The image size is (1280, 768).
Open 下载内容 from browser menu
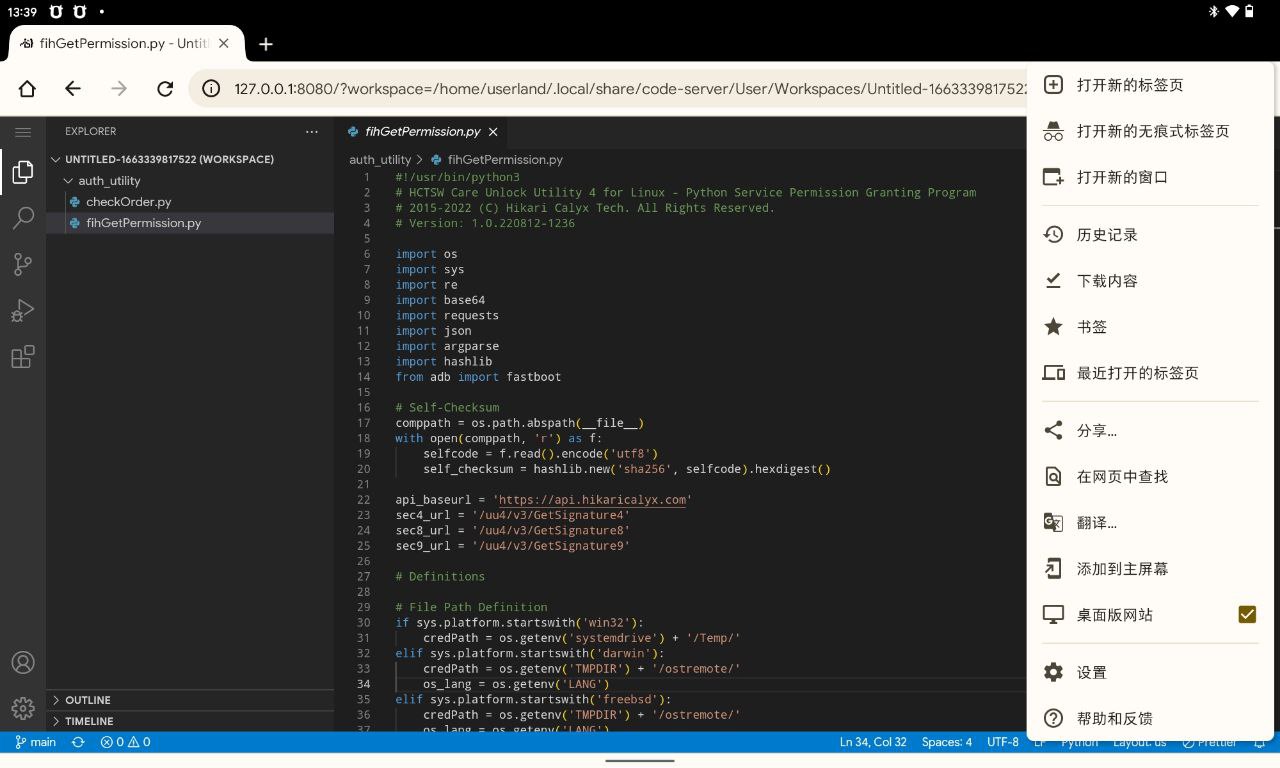point(1150,281)
